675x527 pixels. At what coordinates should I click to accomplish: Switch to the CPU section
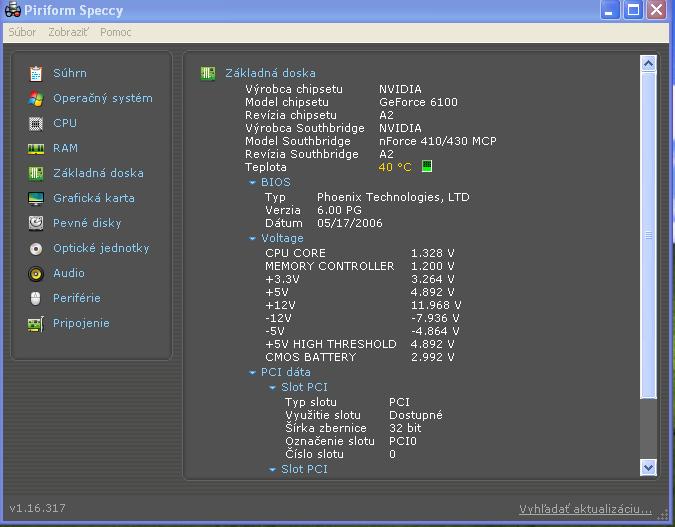click(65, 123)
